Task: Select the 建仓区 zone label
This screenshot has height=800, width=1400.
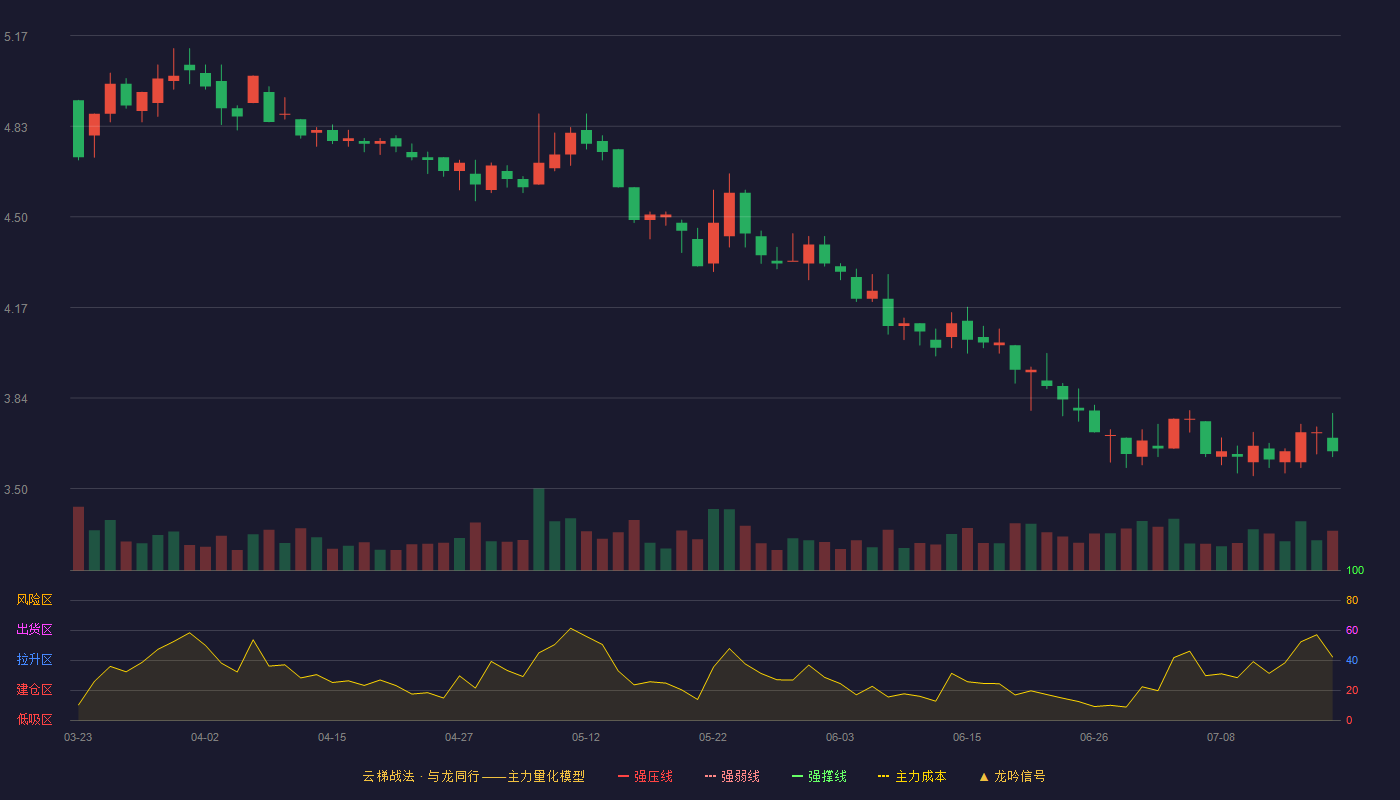Action: coord(34,690)
